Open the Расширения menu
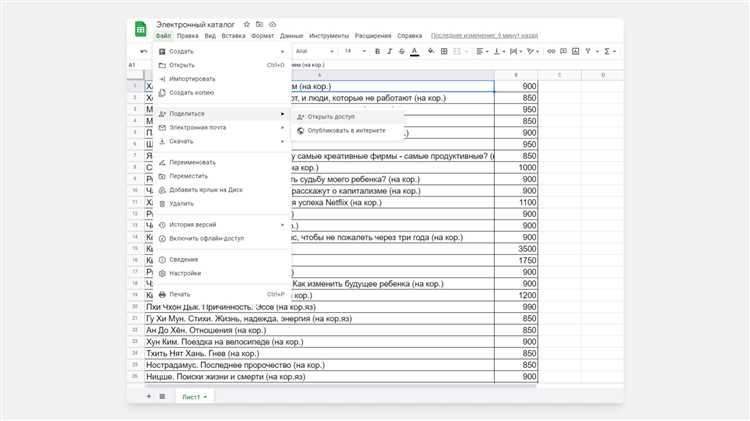The width and height of the screenshot is (750, 421). pyautogui.click(x=373, y=36)
